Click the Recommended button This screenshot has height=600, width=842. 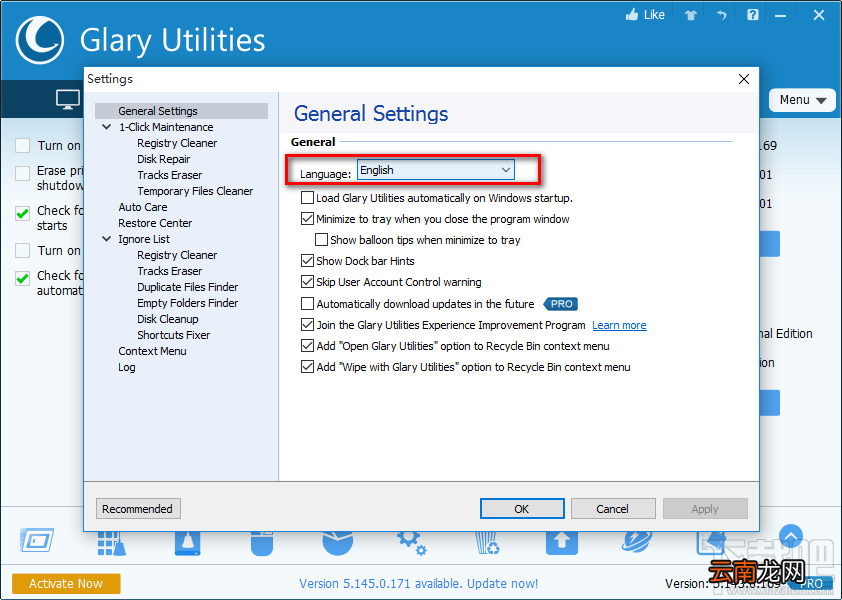tap(138, 508)
